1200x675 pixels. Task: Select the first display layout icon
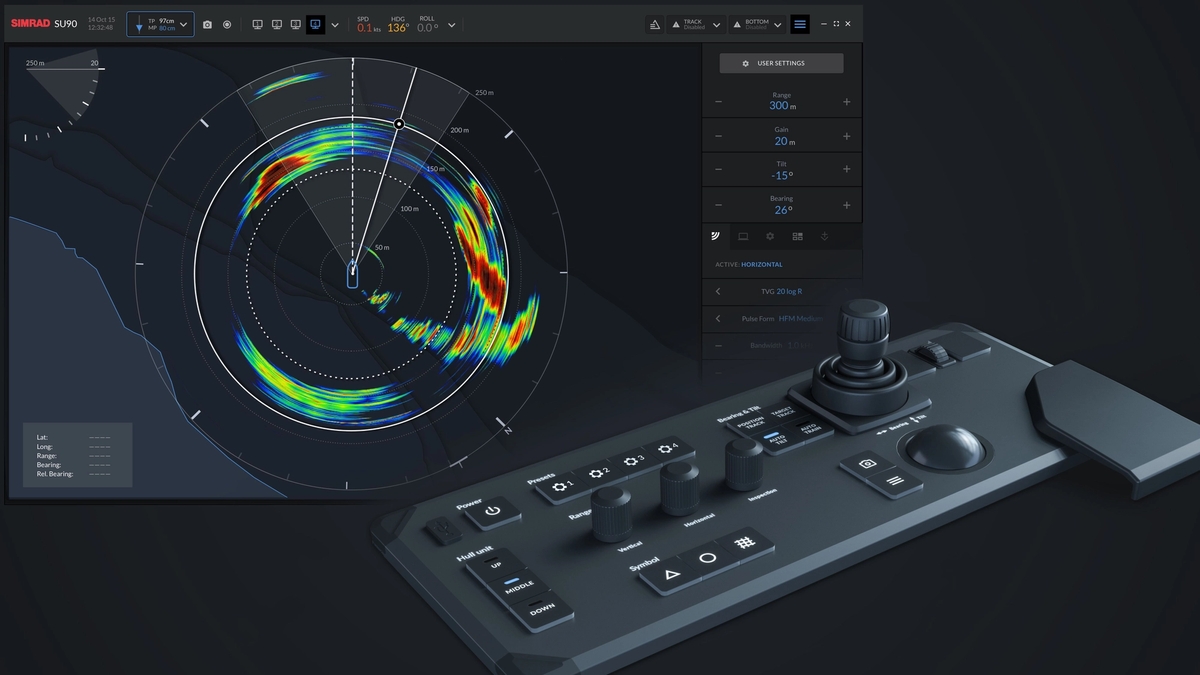pos(257,24)
